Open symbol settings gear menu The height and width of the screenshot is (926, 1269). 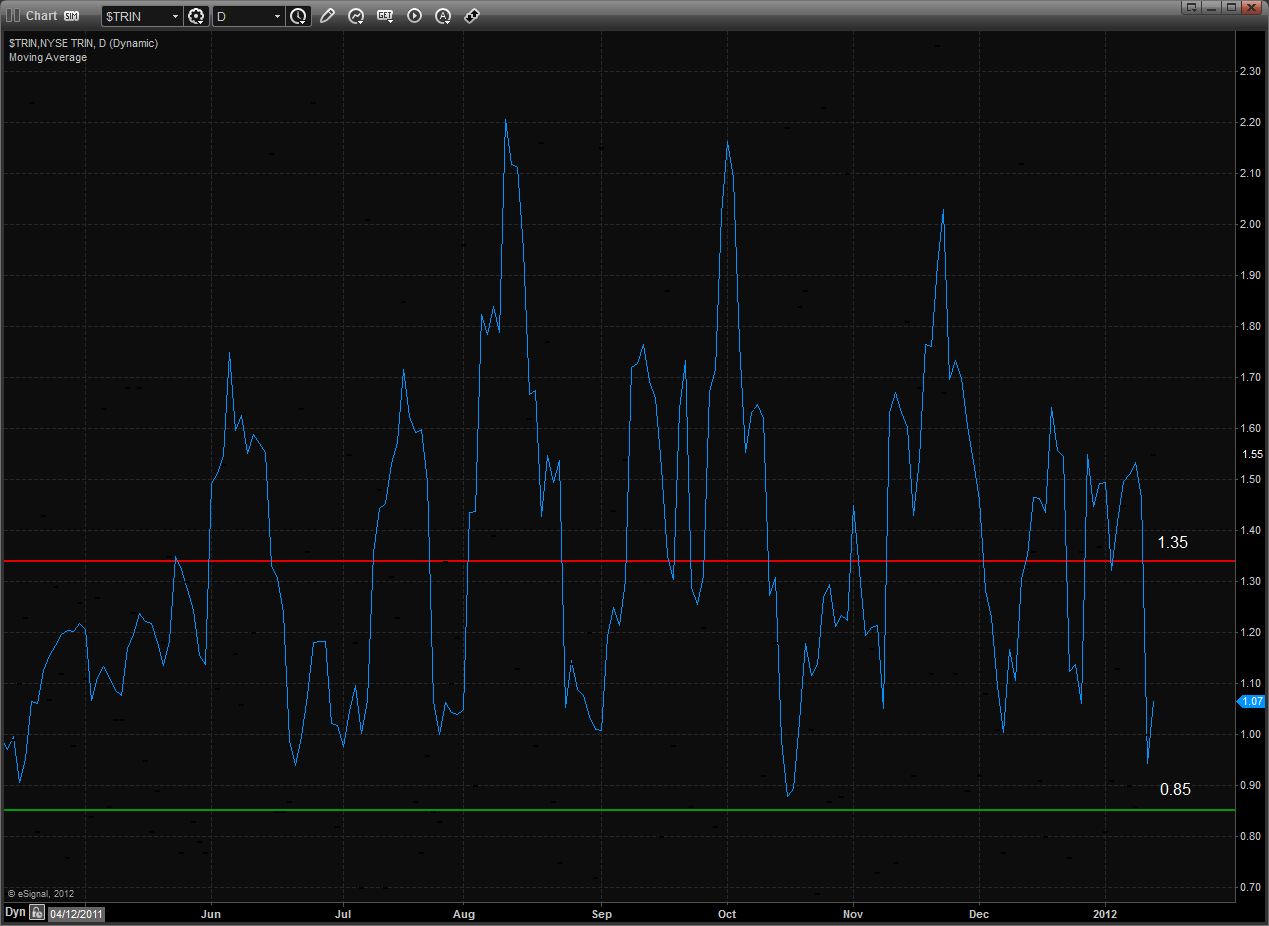coord(196,16)
